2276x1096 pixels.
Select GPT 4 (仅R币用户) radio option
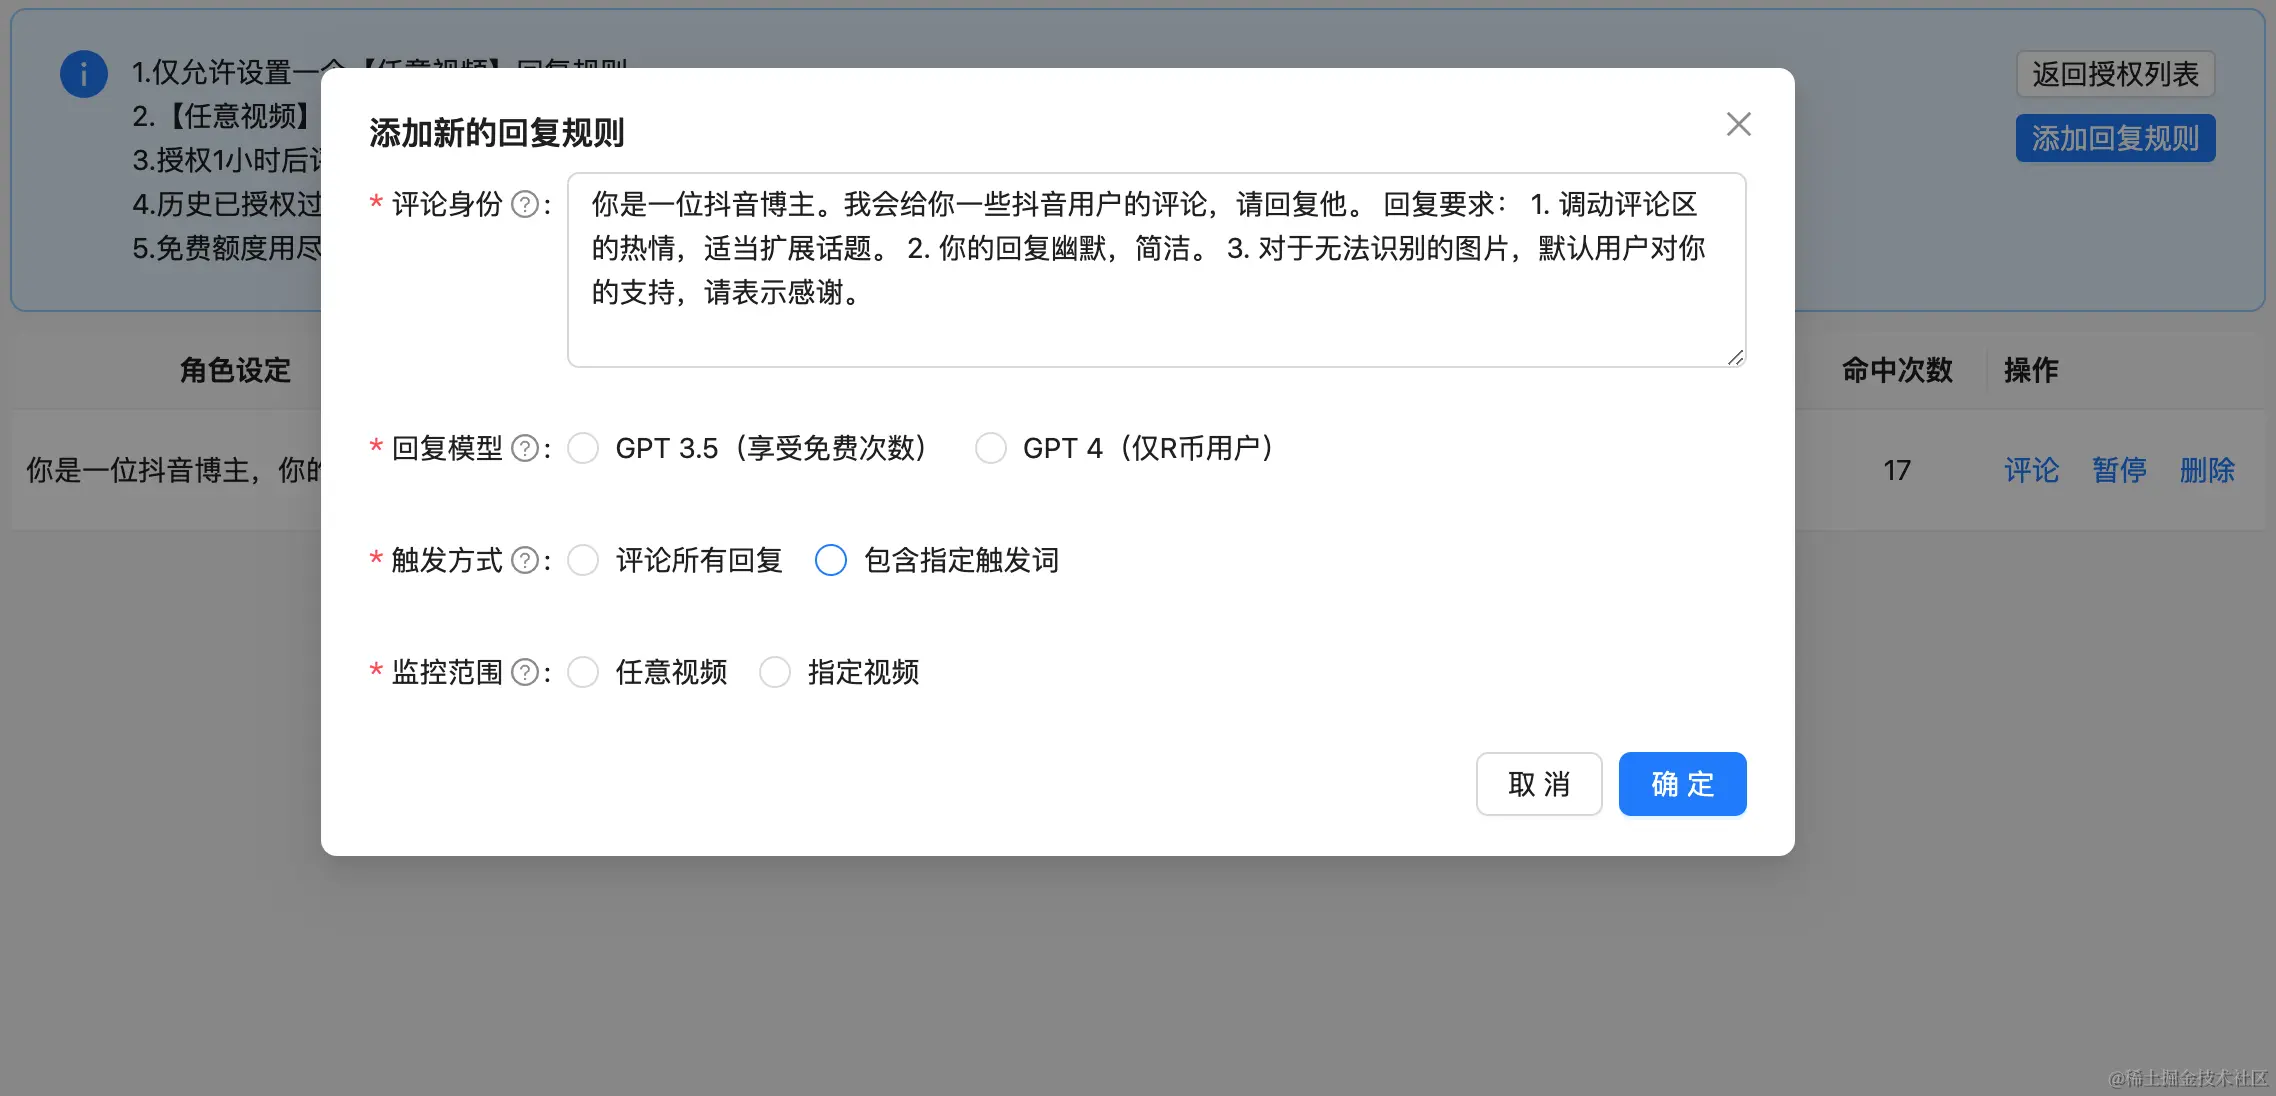(991, 449)
